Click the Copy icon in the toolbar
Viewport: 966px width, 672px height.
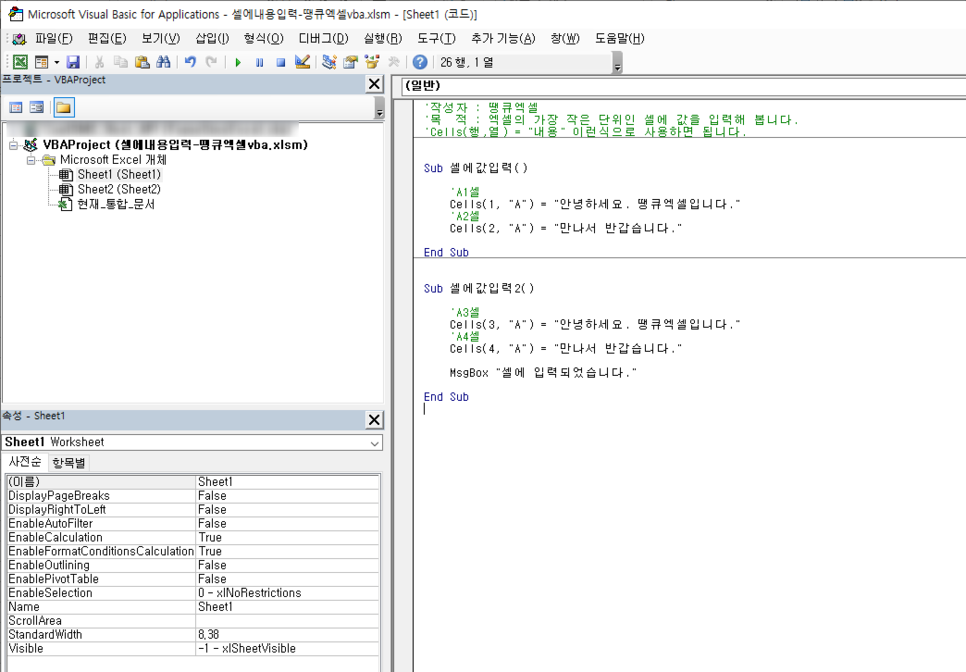121,62
